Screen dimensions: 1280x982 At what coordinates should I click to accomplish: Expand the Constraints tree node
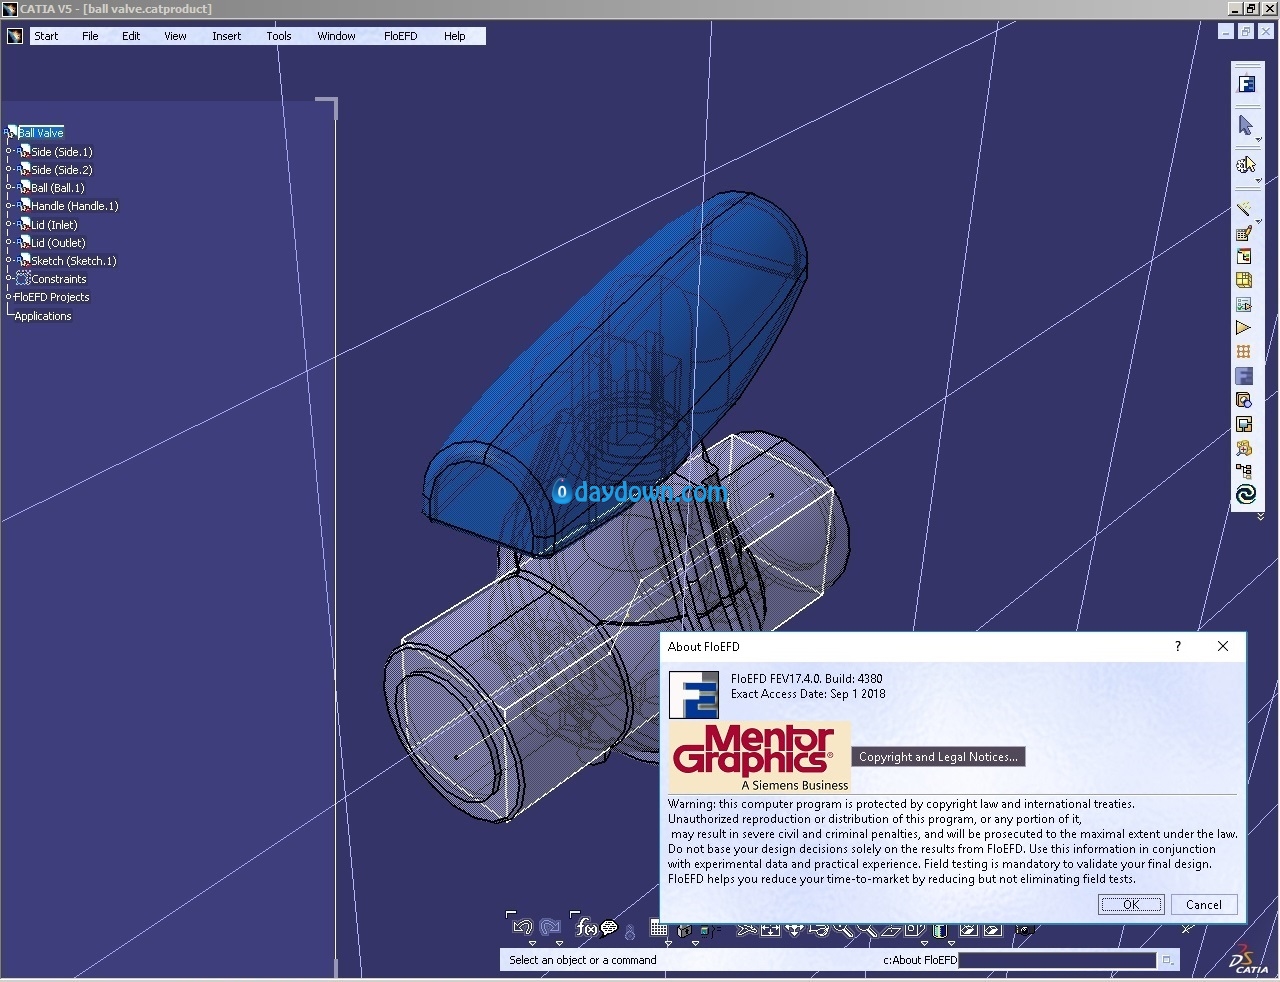[x=9, y=279]
